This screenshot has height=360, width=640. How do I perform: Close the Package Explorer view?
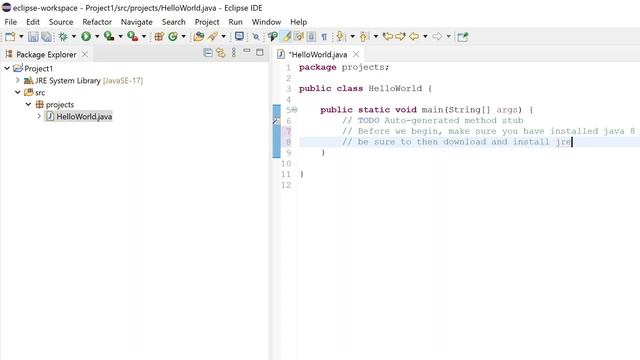(x=85, y=54)
